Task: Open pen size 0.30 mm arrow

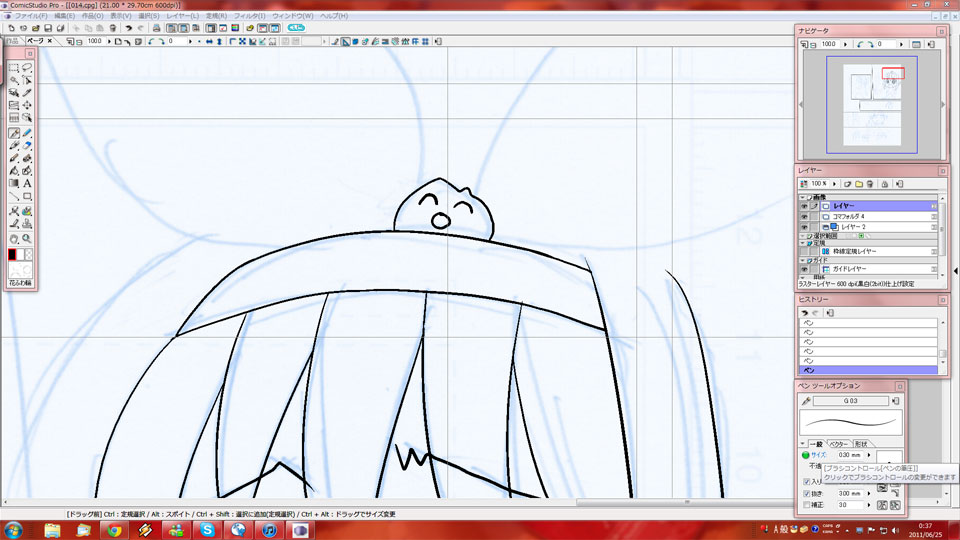Action: pos(869,455)
